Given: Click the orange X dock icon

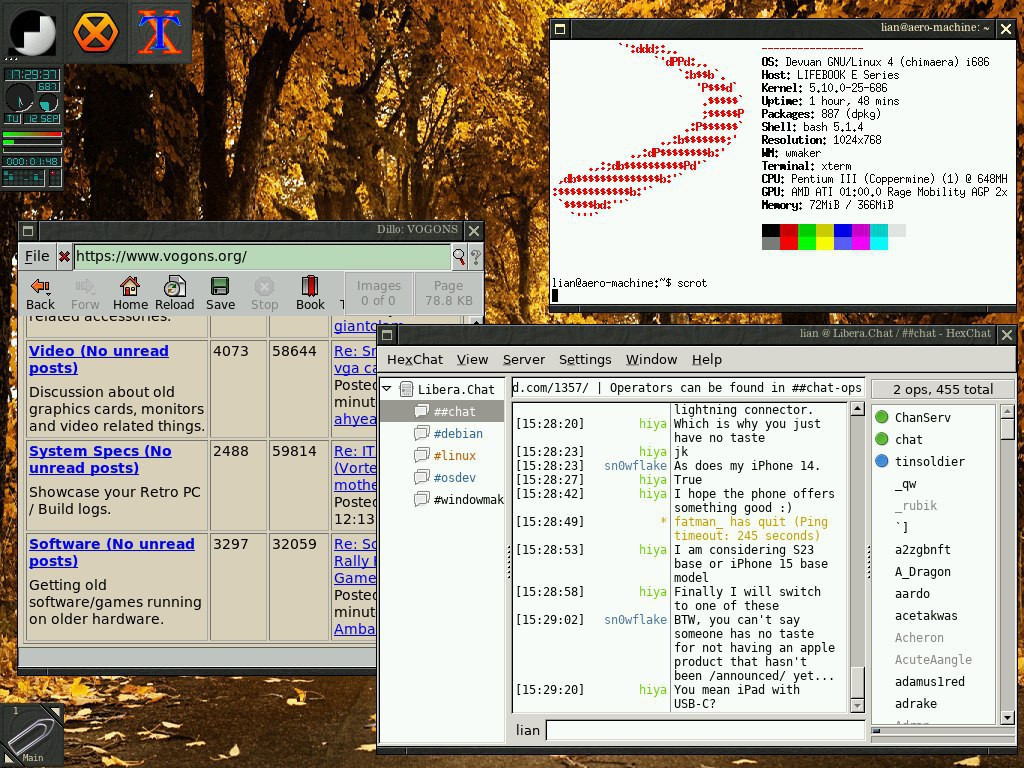Looking at the screenshot, I should tap(95, 31).
